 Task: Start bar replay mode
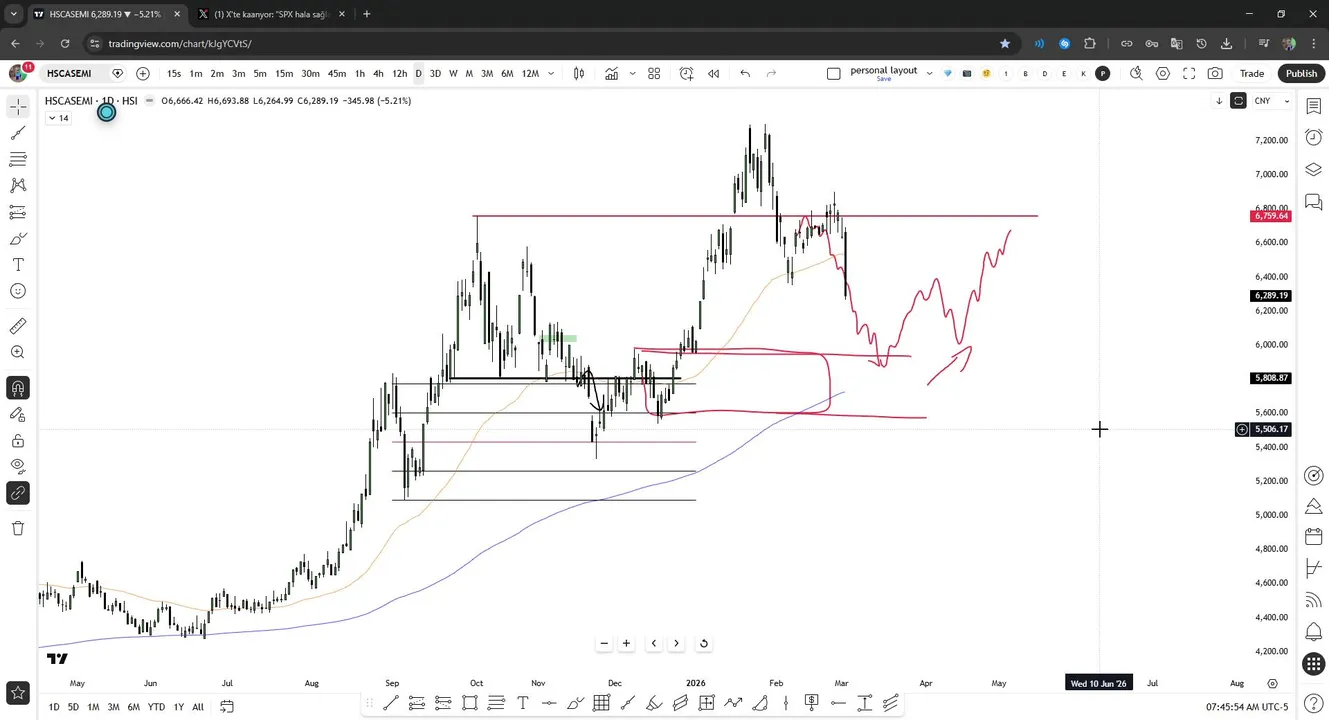point(714,73)
